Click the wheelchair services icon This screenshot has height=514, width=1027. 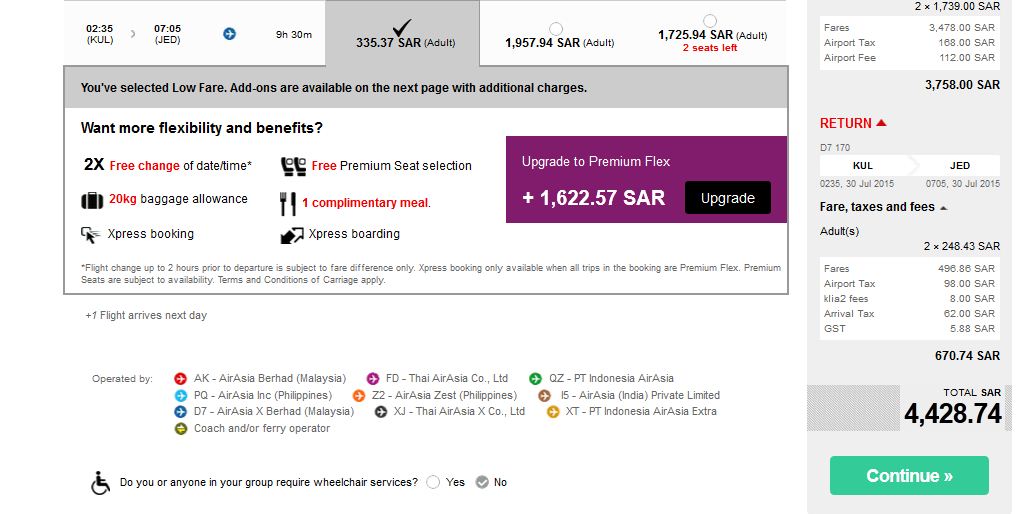101,483
